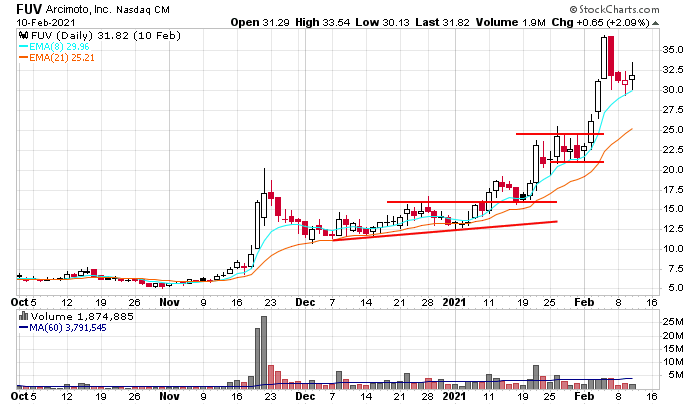This screenshot has width=700, height=405.
Task: Click the Volume 1,874,885 legend
Action: (82, 317)
